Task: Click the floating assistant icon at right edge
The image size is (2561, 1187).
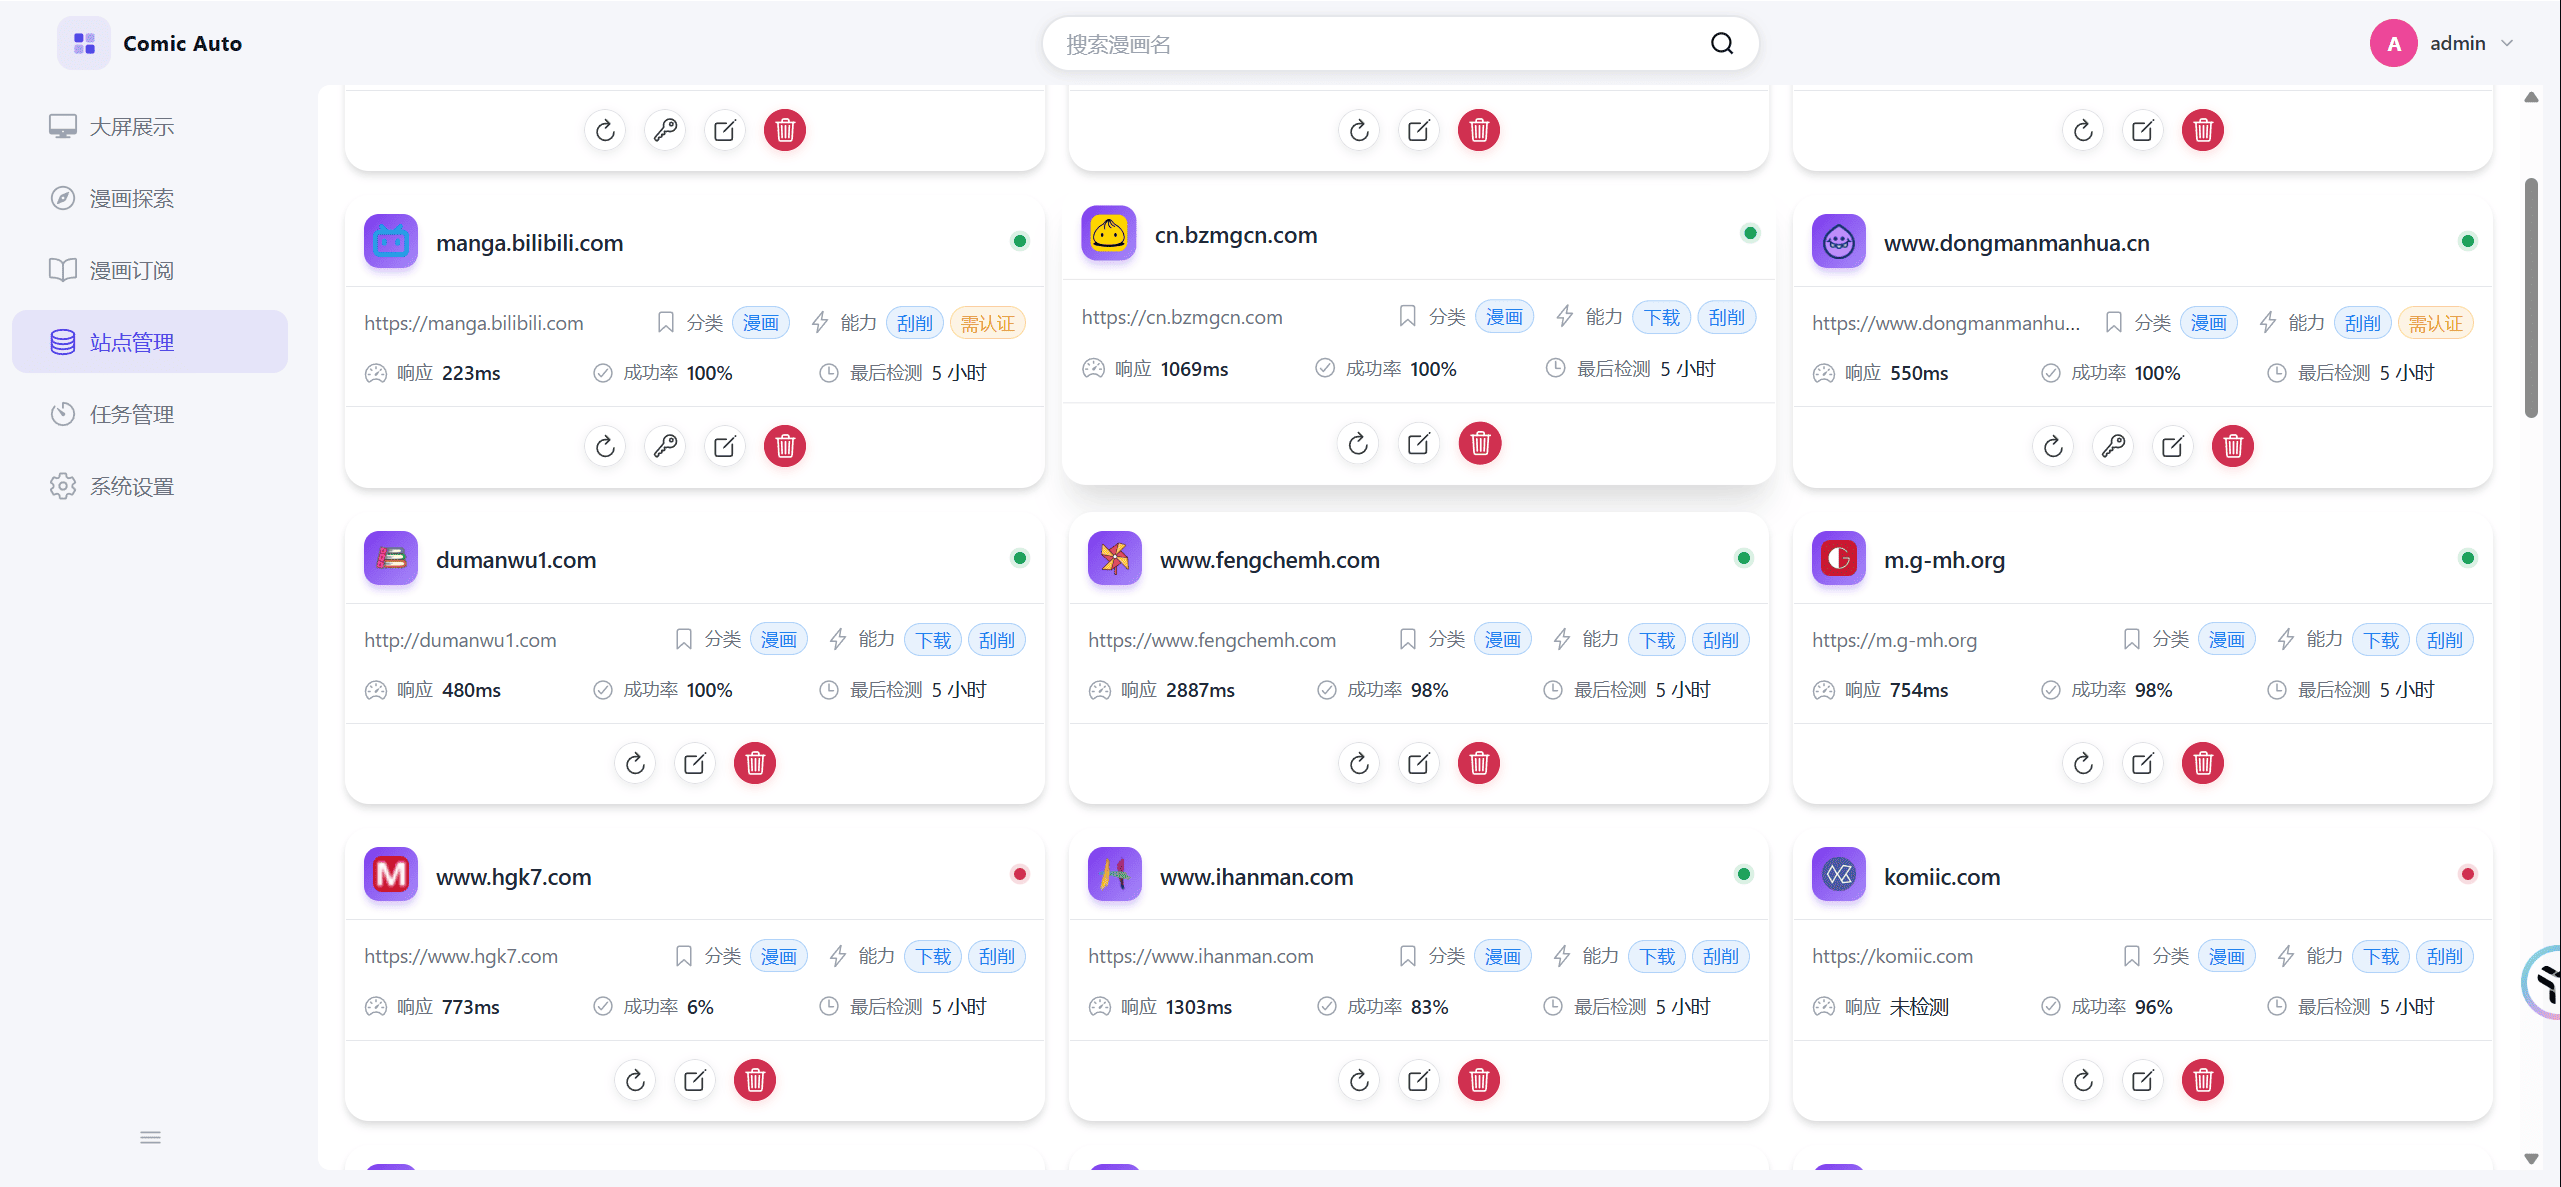Action: coord(2543,982)
